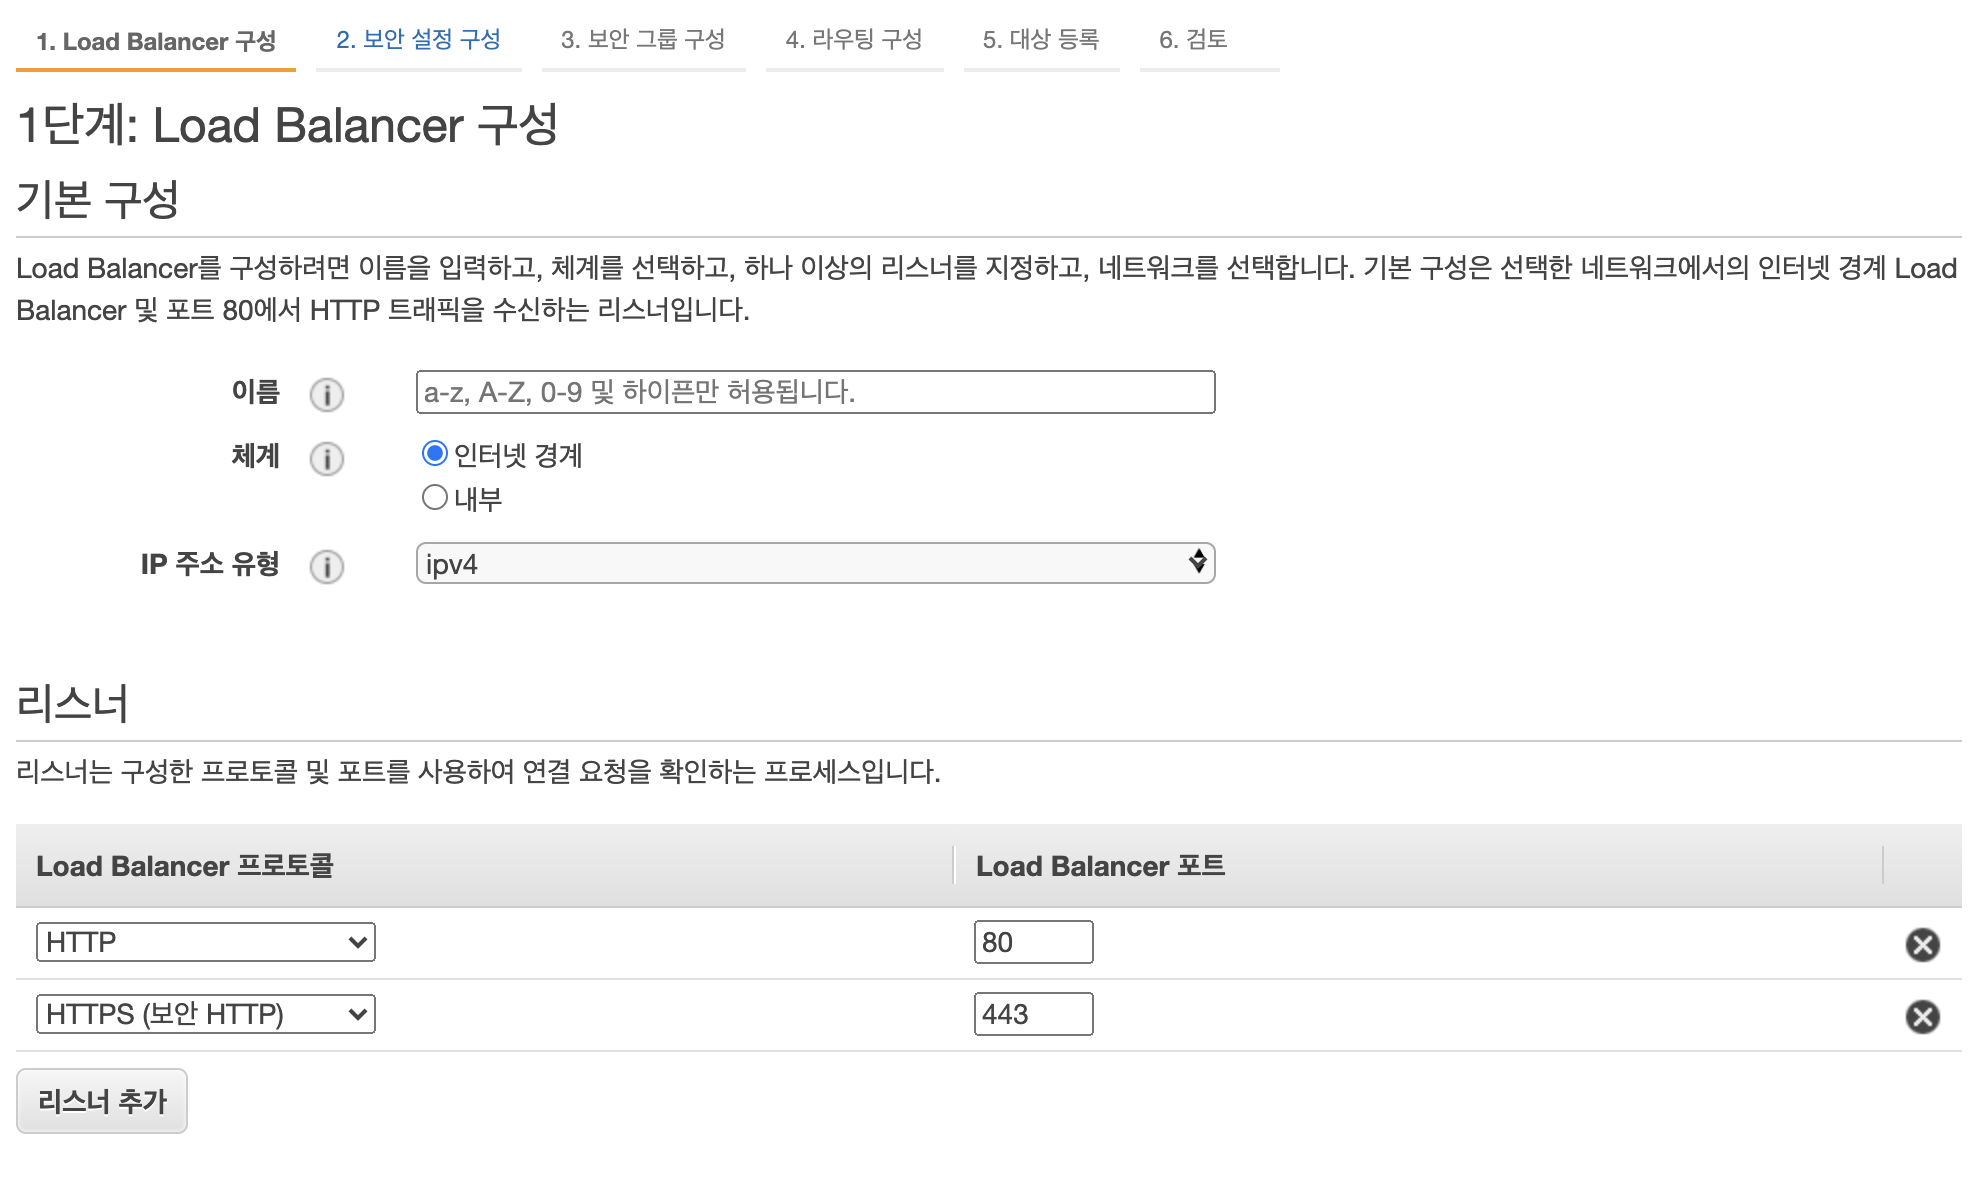1970x1186 pixels.
Task: Click info icon next to 체계 label
Action: point(326,459)
